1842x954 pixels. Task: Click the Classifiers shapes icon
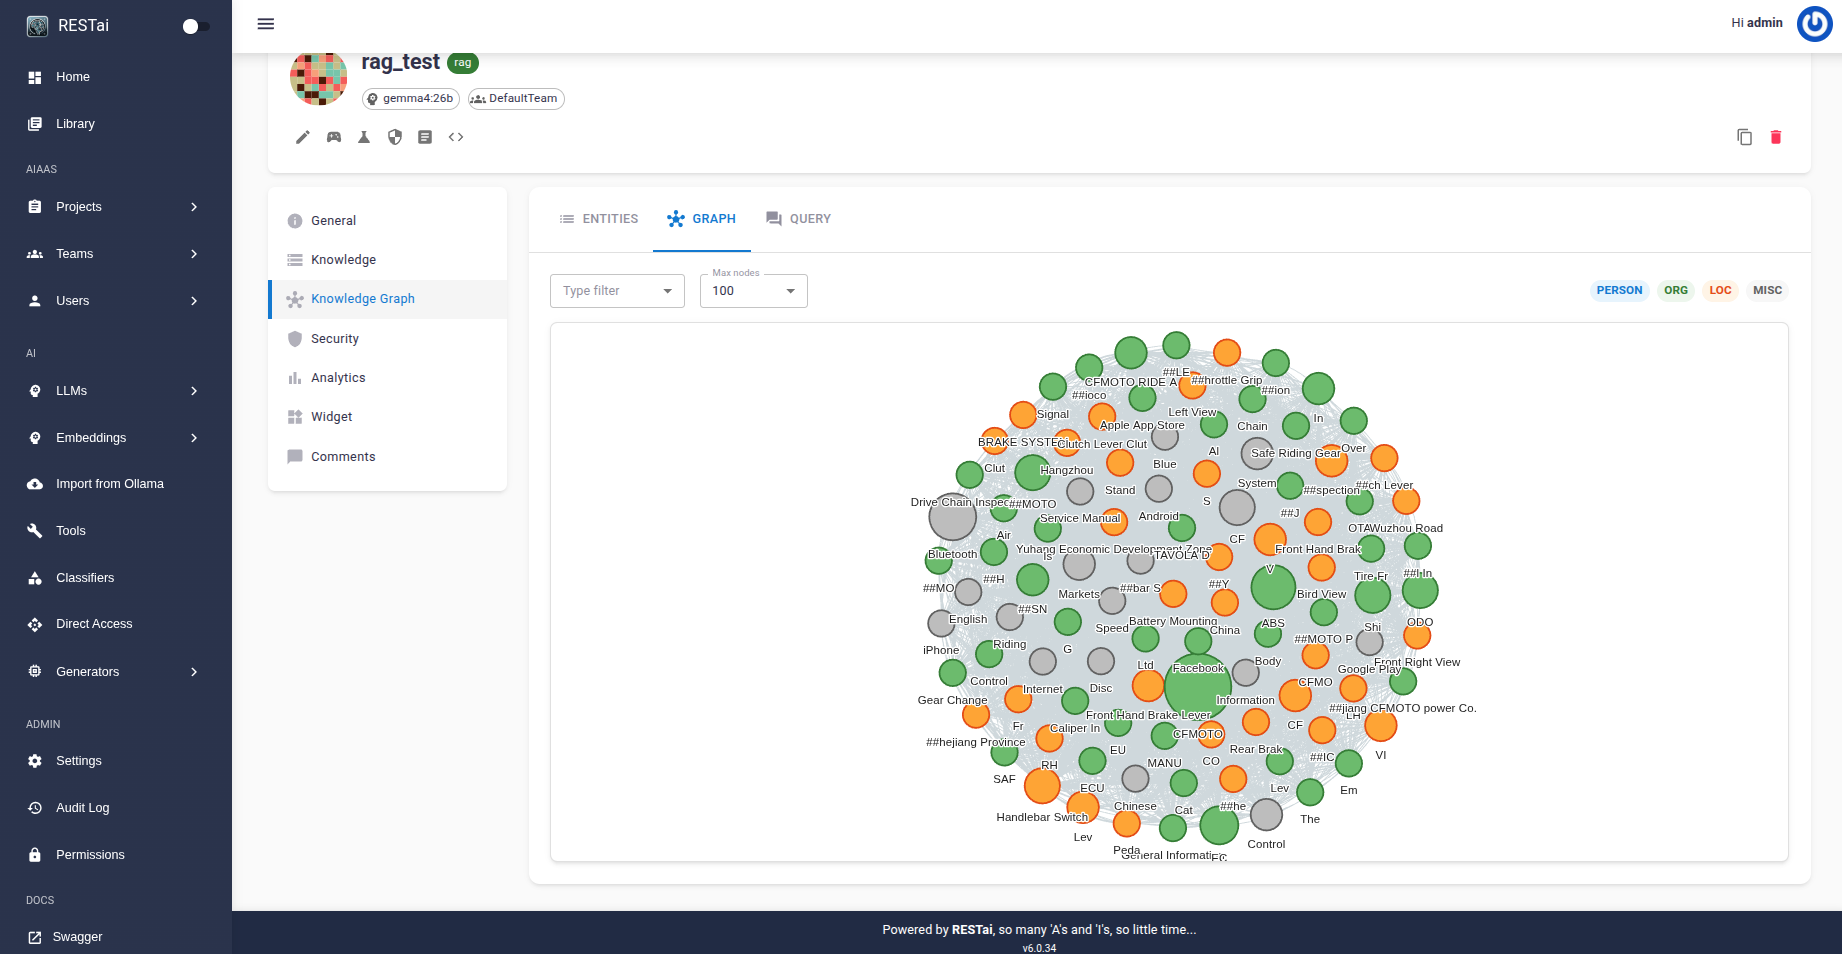[35, 578]
